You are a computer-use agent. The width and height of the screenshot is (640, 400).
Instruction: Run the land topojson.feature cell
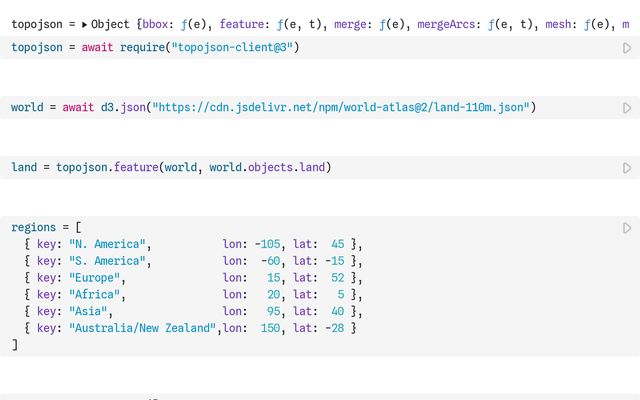point(627,168)
